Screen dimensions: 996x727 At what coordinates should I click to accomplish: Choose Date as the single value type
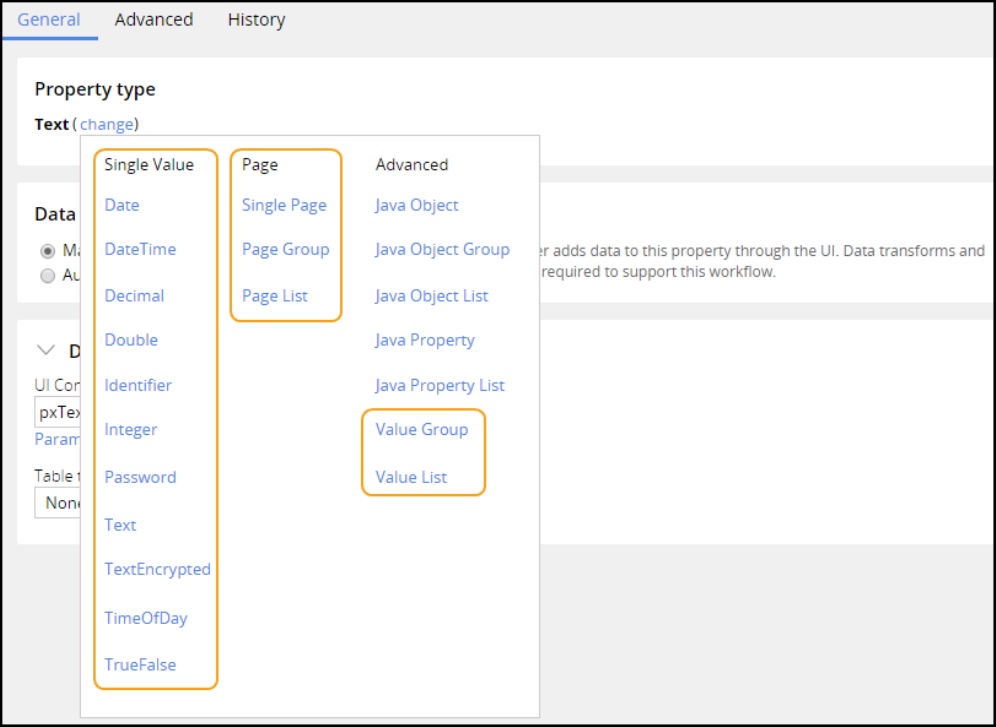122,205
